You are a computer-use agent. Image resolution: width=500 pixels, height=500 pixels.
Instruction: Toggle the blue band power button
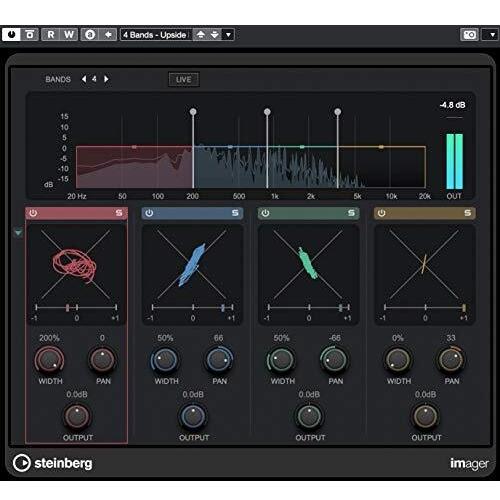pos(149,213)
